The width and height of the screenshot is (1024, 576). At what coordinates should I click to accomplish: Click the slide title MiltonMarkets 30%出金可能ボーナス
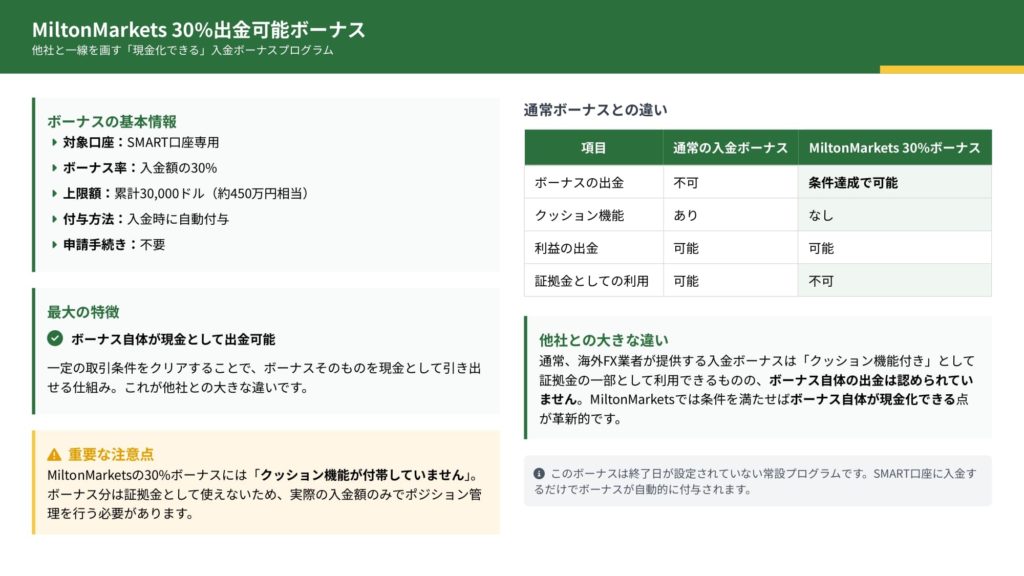pos(198,29)
